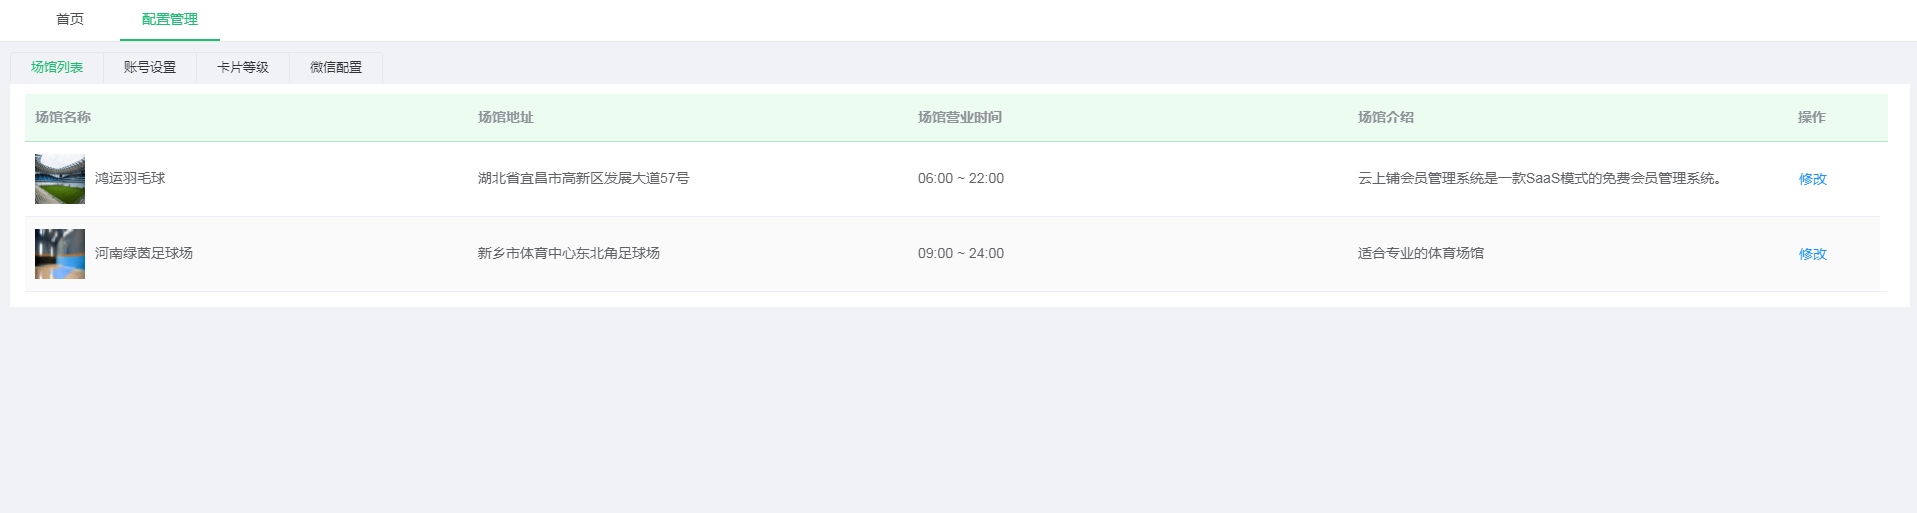Open the 微信配置 sub-tab
1917x513 pixels.
coord(336,67)
